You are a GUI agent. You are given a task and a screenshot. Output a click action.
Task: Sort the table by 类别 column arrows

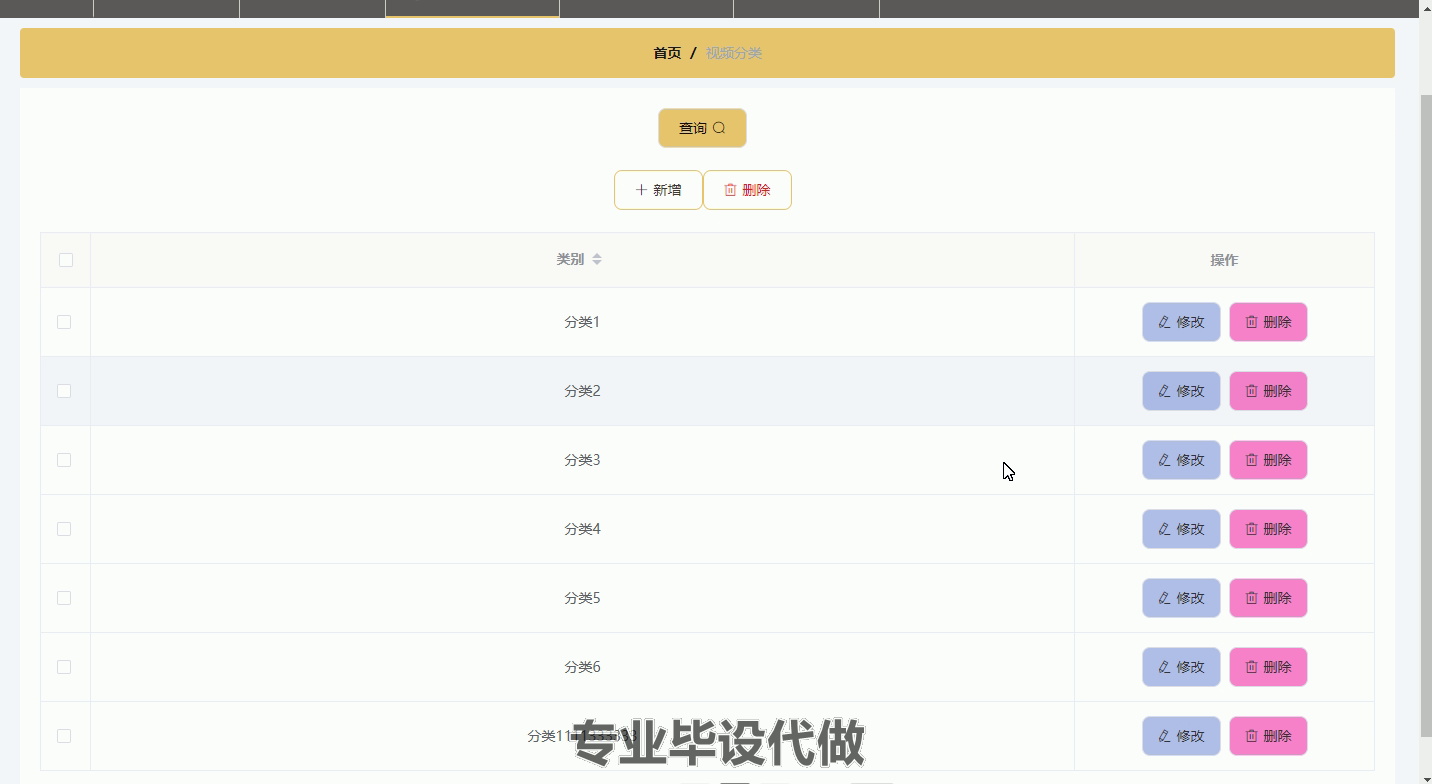click(597, 259)
